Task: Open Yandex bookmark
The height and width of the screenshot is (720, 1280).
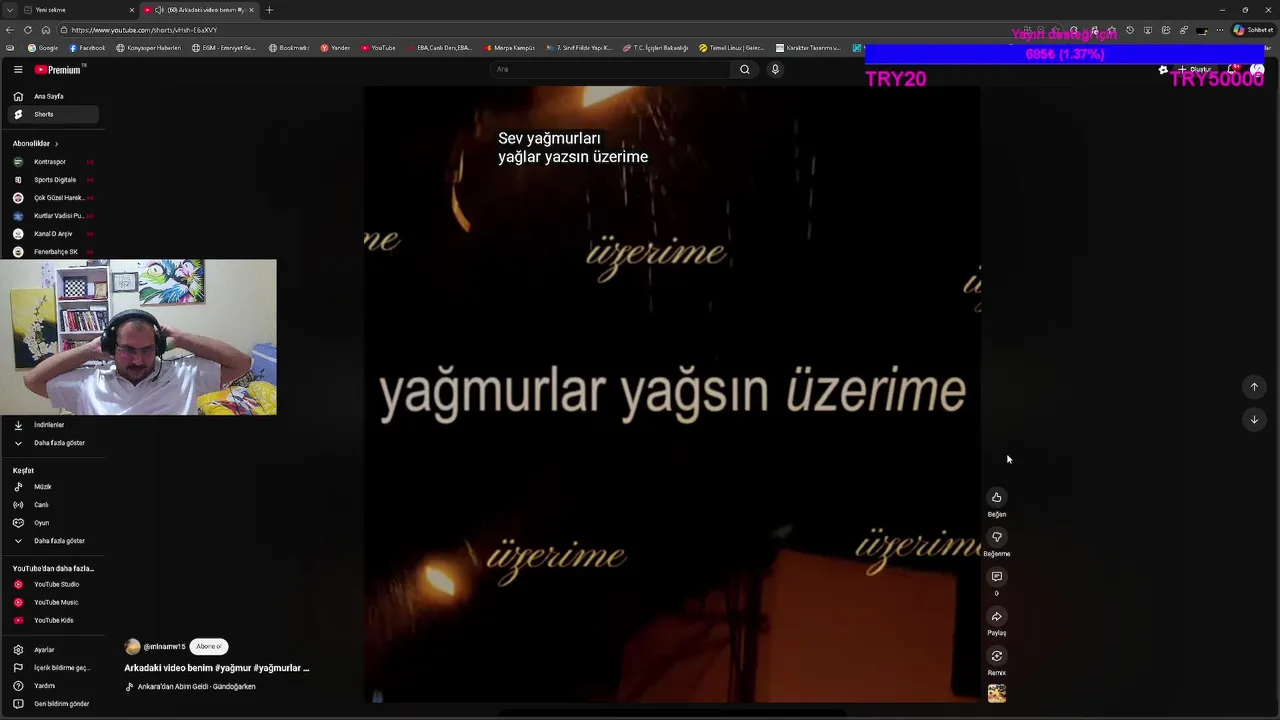Action: (335, 48)
